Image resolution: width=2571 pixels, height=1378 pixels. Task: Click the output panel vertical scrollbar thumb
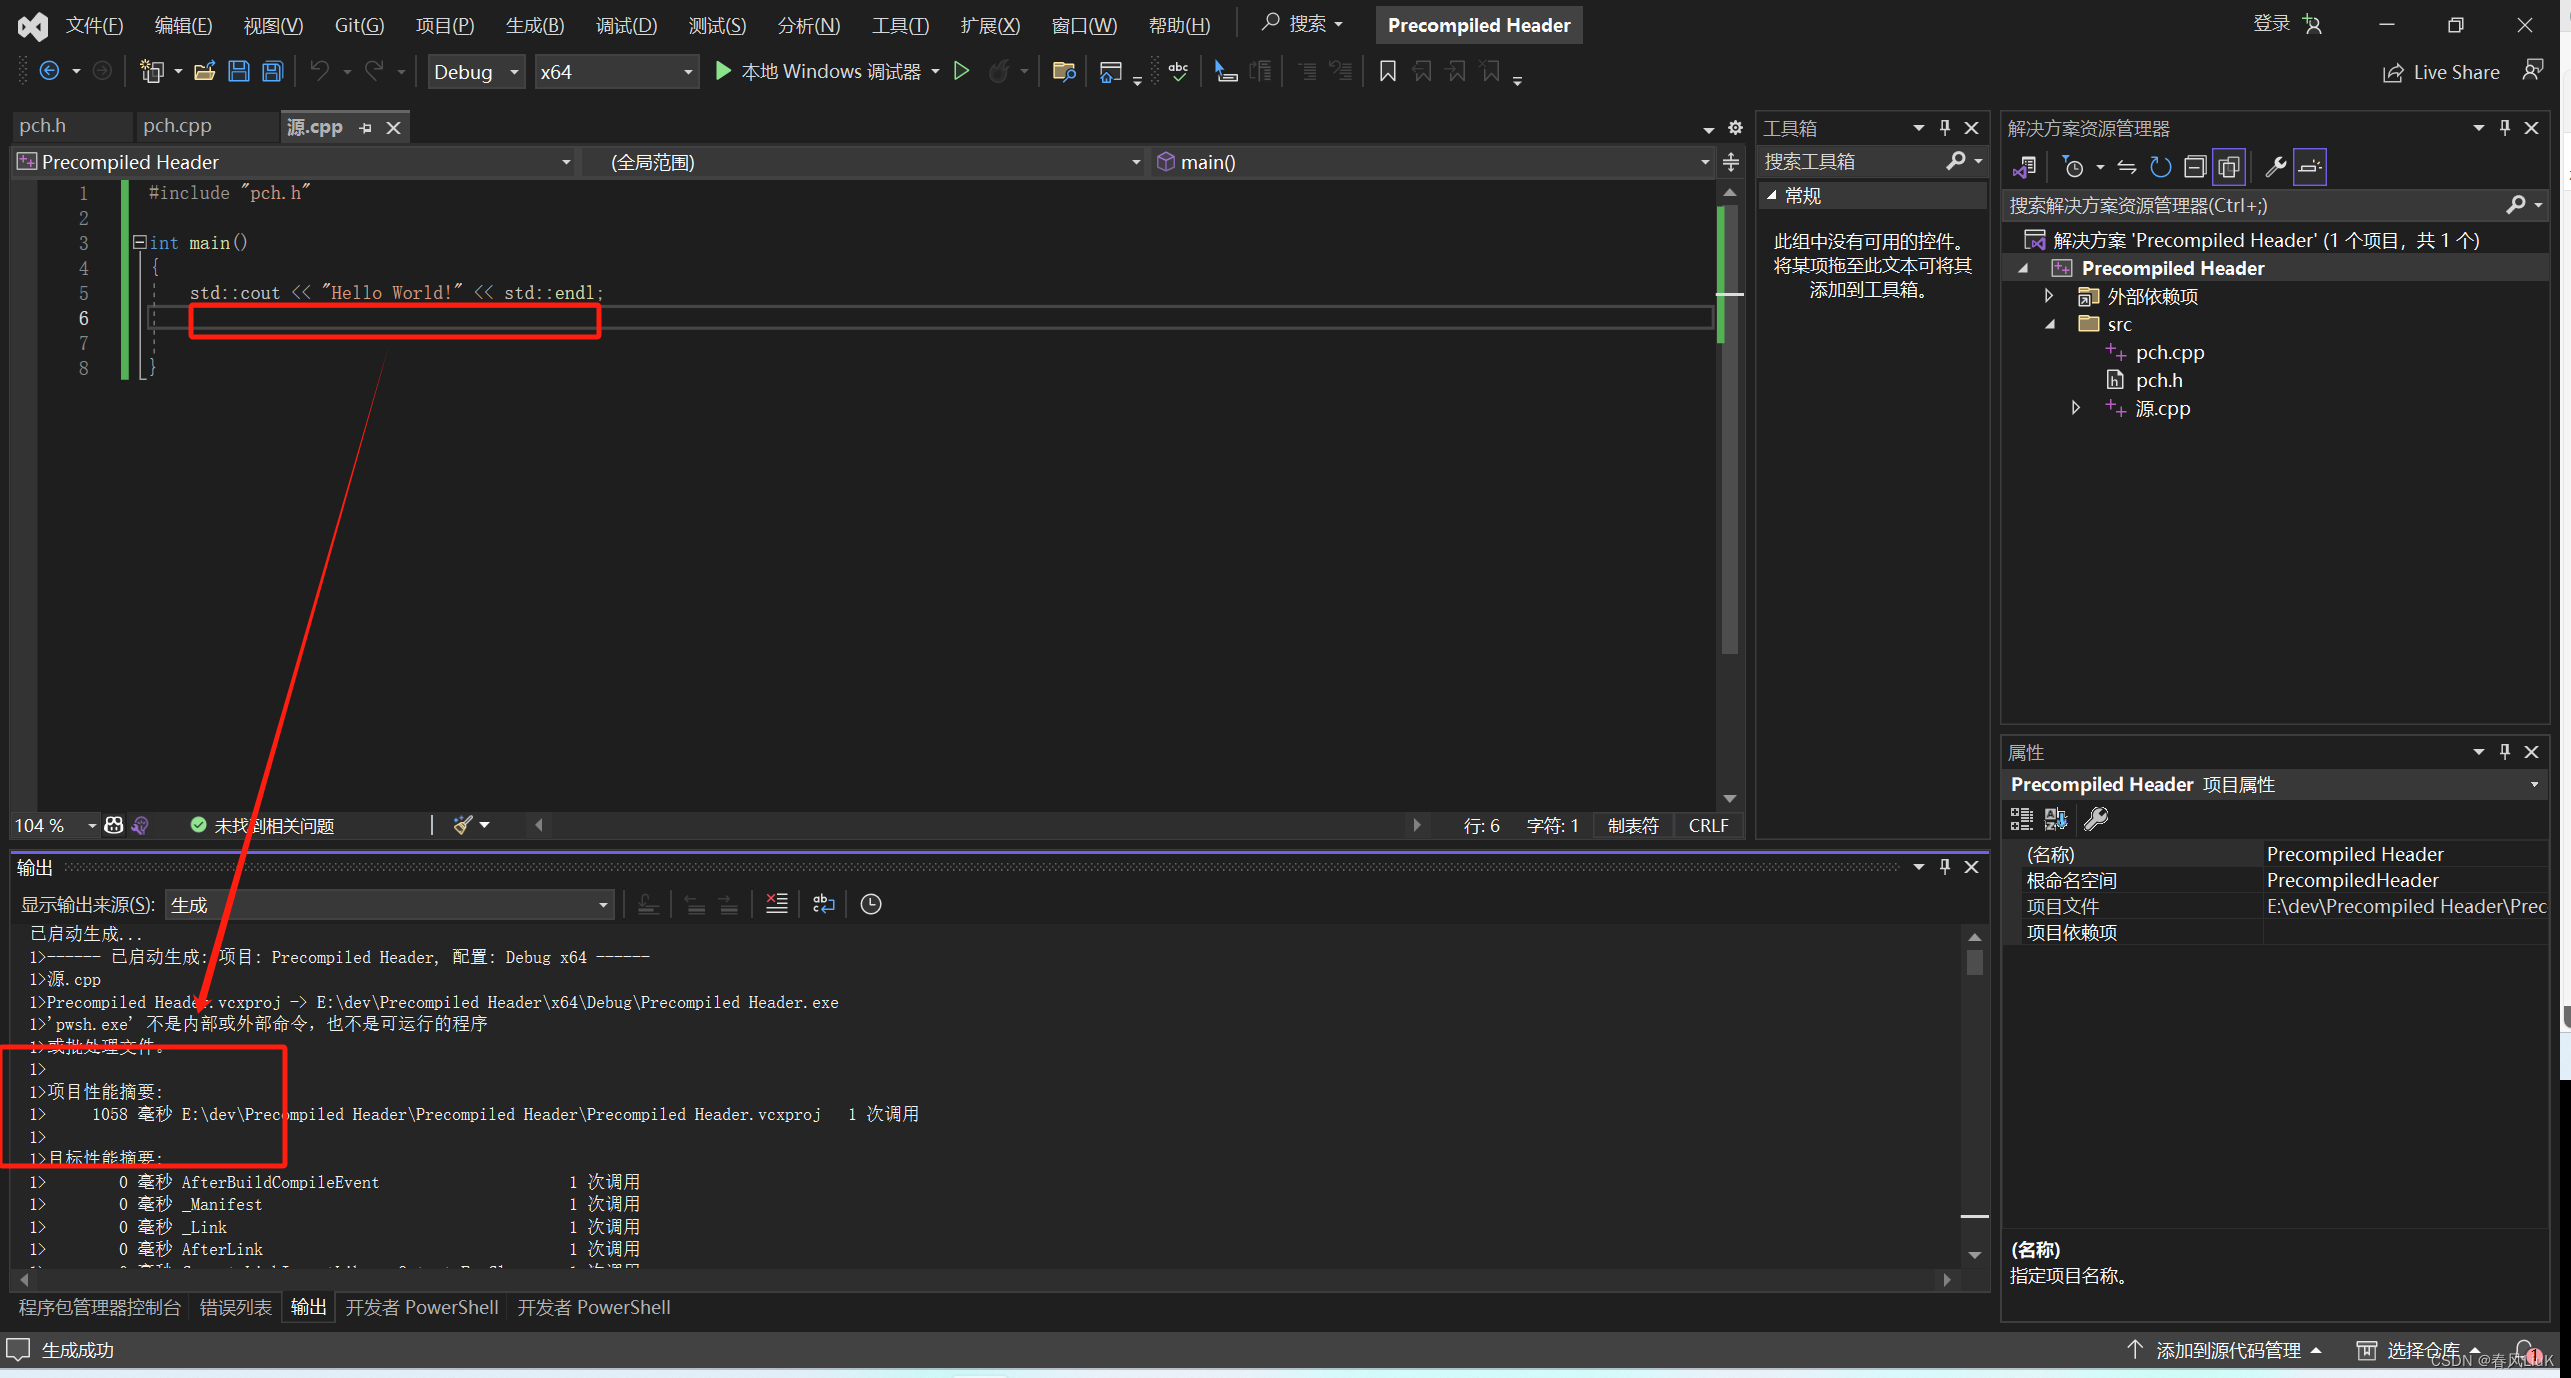click(1974, 962)
